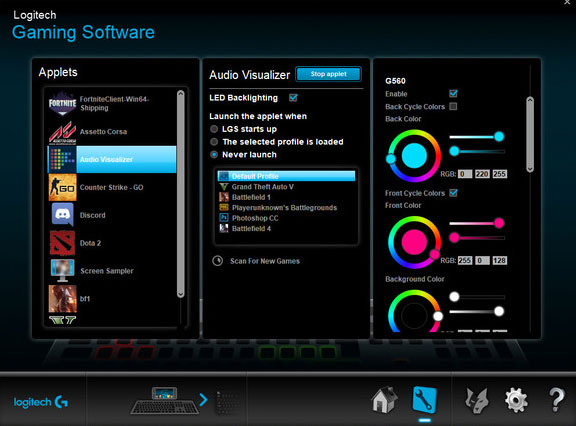Go to the Home house icon
The width and height of the screenshot is (576, 426).
[384, 400]
